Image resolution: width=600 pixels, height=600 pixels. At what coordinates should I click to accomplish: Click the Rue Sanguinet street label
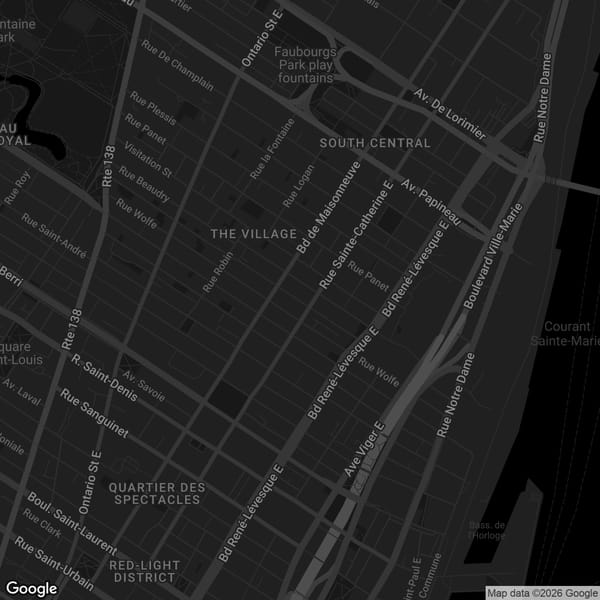coord(94,413)
